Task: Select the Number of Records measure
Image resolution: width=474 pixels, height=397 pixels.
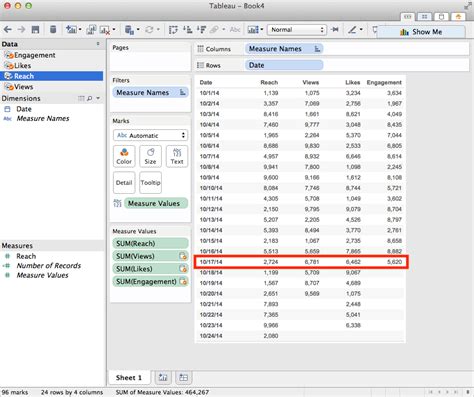Action: click(49, 266)
